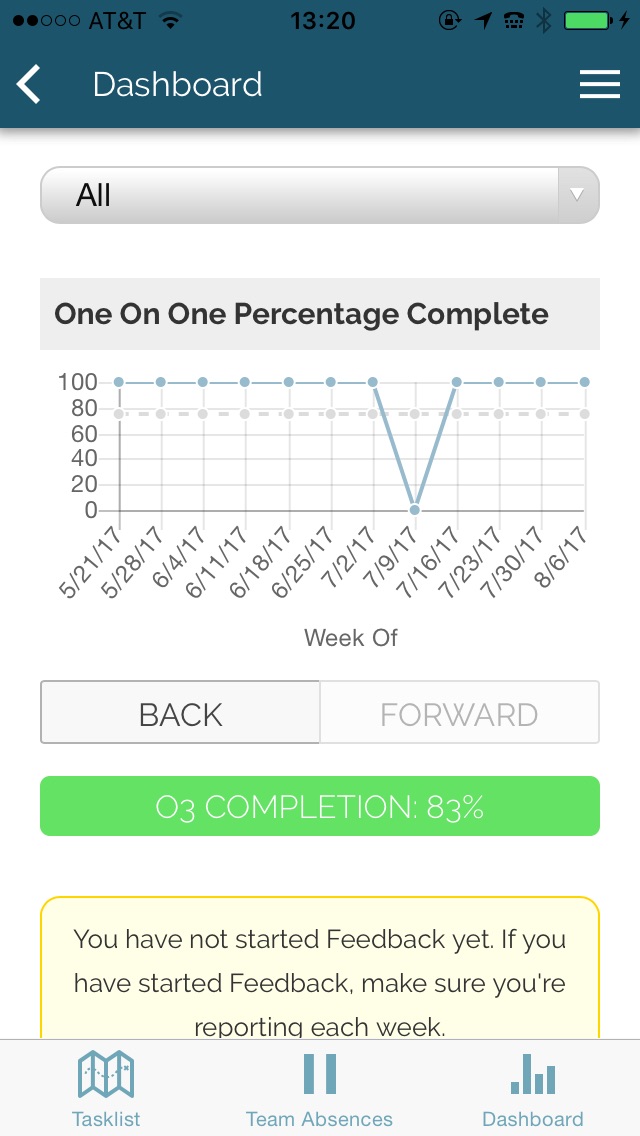Click the dropdown arrow next to All
This screenshot has width=640, height=1136.
coord(577,195)
